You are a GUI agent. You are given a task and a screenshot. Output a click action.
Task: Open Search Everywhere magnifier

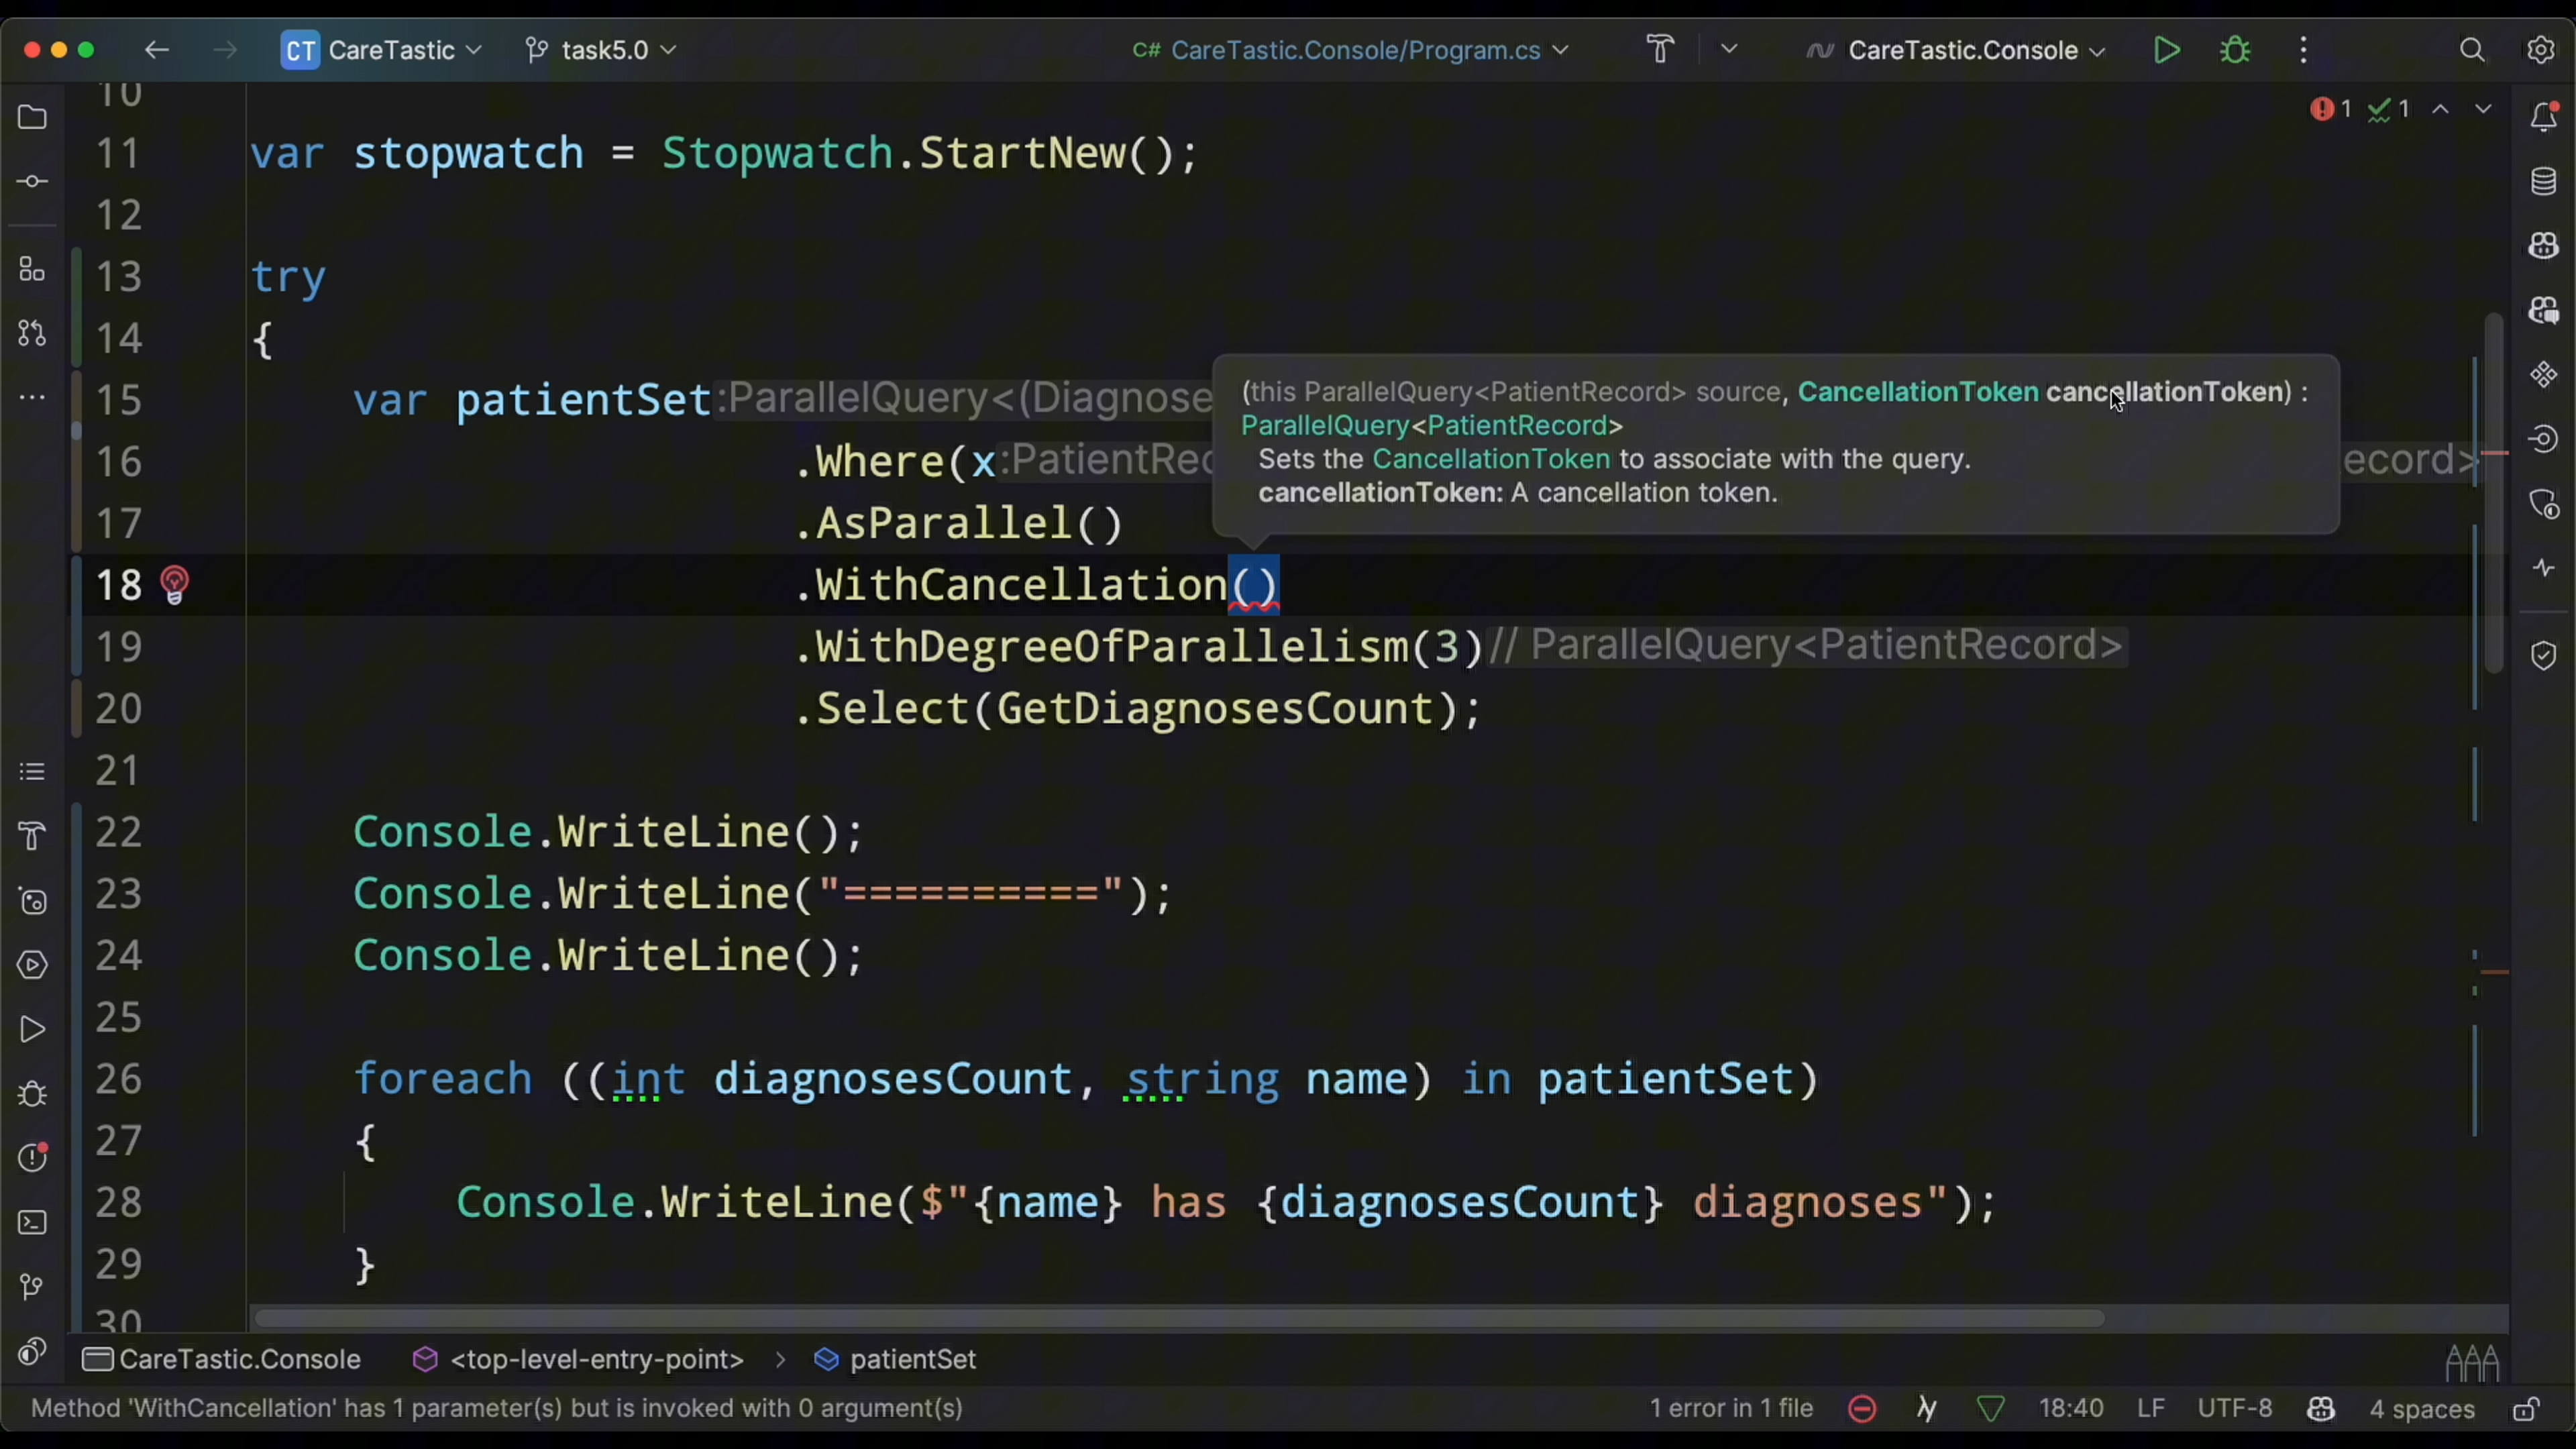2472,50
